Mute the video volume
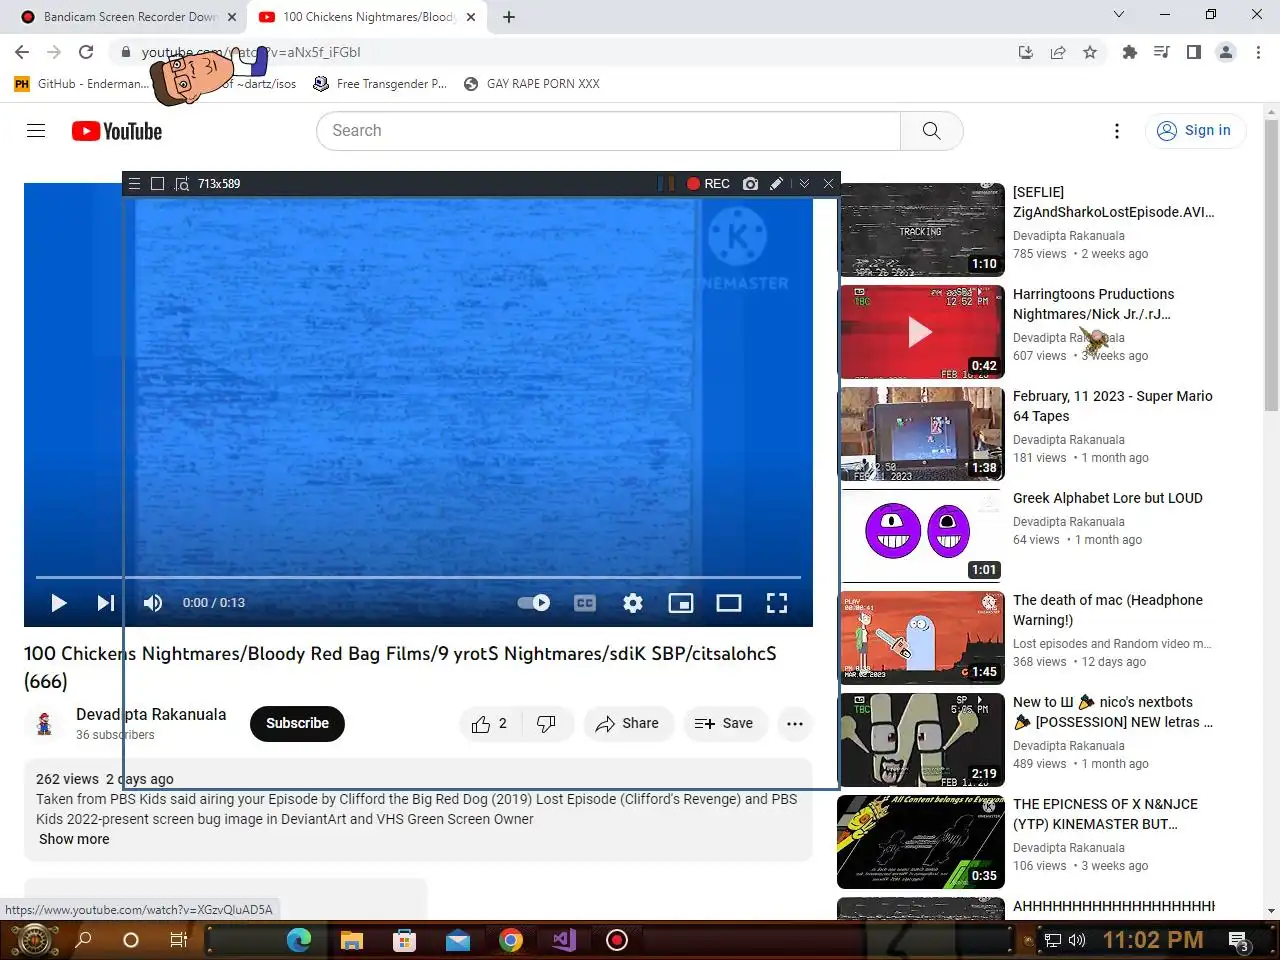 point(153,603)
